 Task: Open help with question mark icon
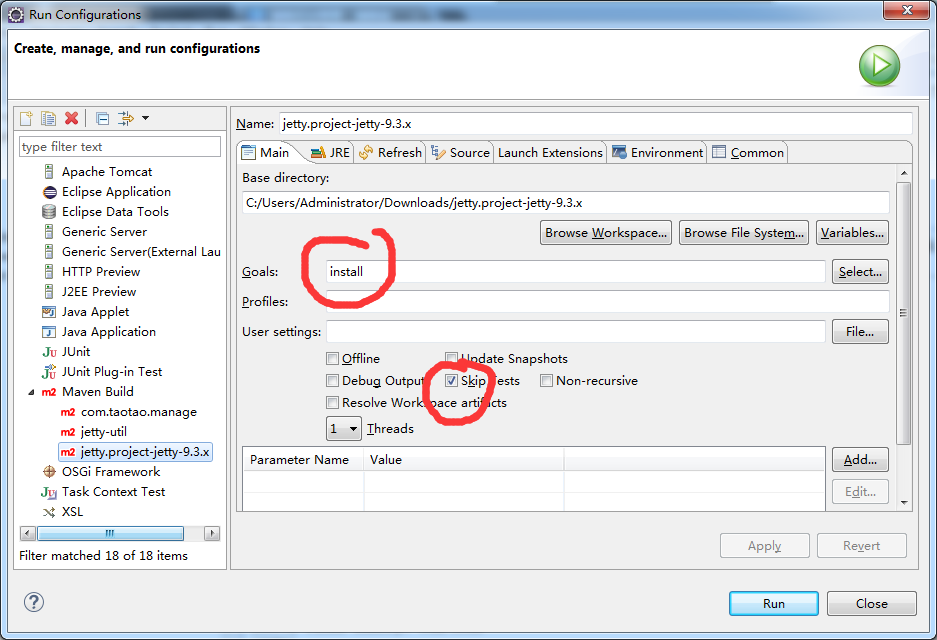(34, 602)
